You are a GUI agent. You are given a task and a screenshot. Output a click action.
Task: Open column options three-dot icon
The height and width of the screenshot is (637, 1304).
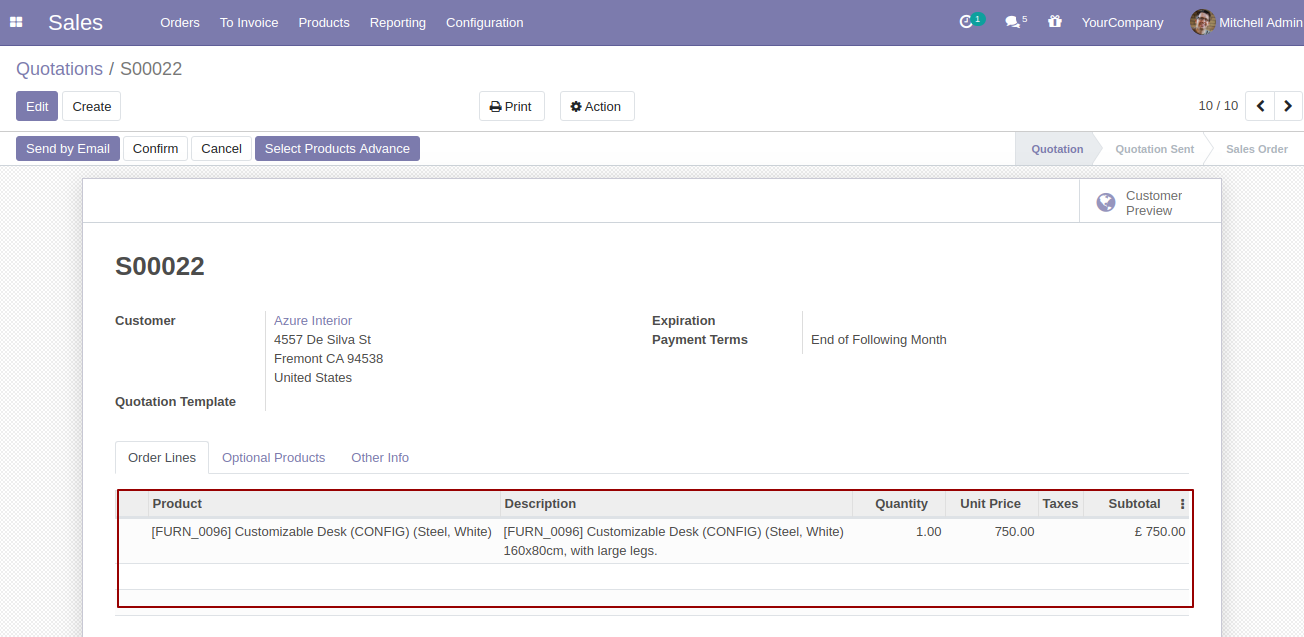(1182, 504)
